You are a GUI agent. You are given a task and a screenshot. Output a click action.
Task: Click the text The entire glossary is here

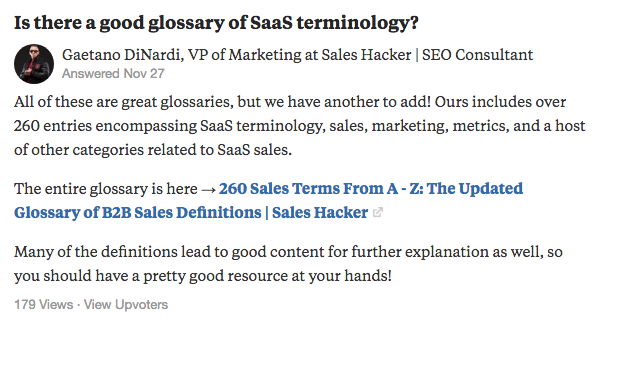tap(106, 189)
